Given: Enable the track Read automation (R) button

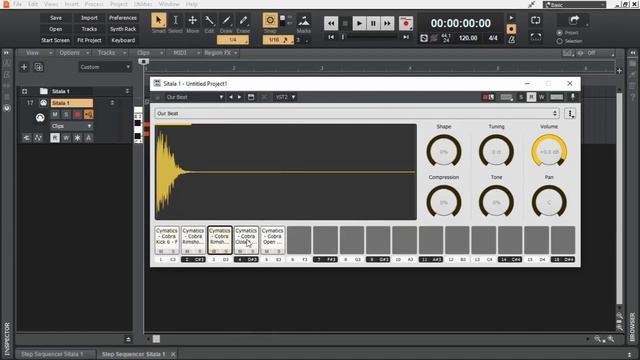Looking at the screenshot, I should (x=55, y=138).
